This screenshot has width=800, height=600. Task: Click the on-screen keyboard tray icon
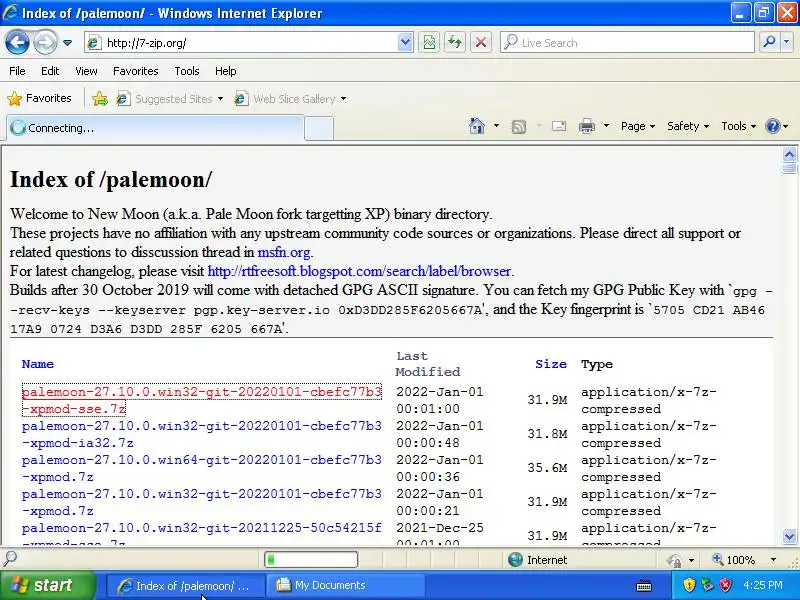coord(644,585)
